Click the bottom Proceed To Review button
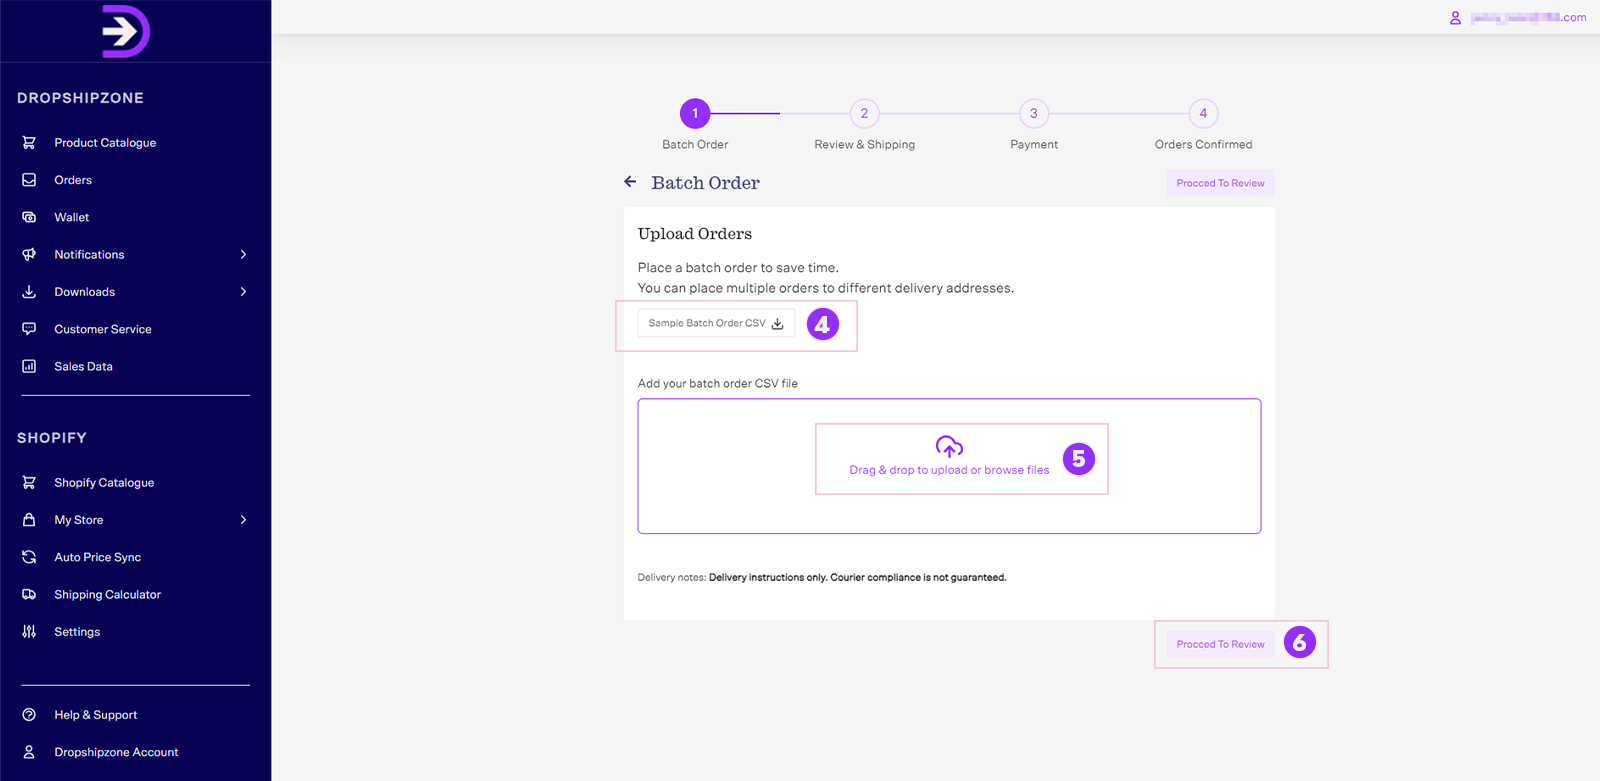The height and width of the screenshot is (781, 1600). click(1220, 644)
